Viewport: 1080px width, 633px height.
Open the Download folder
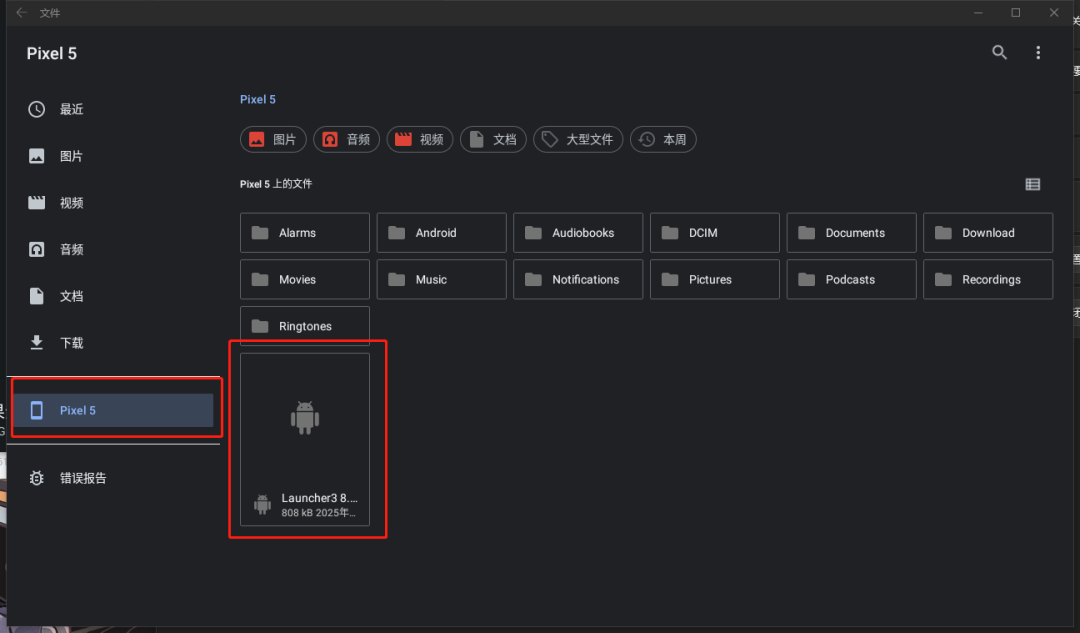click(987, 233)
